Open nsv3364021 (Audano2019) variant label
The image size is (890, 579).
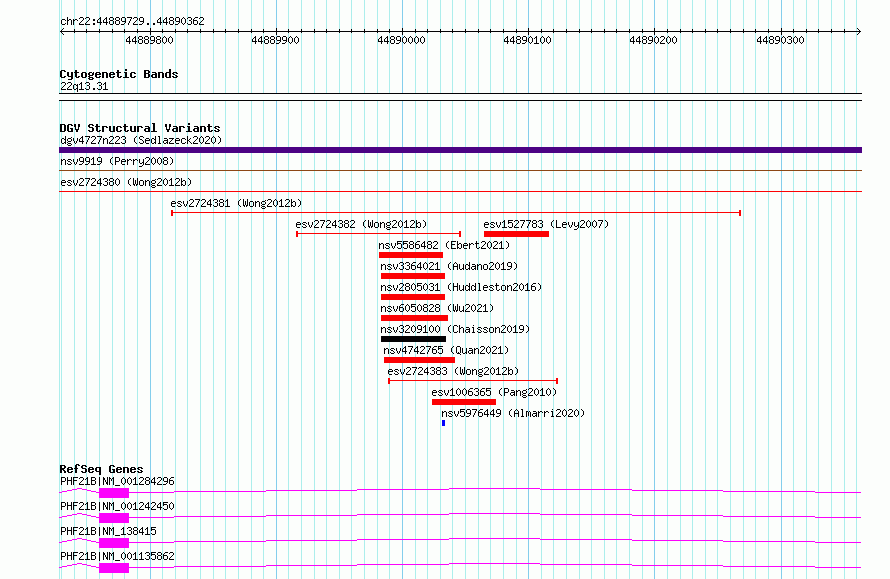tap(449, 266)
